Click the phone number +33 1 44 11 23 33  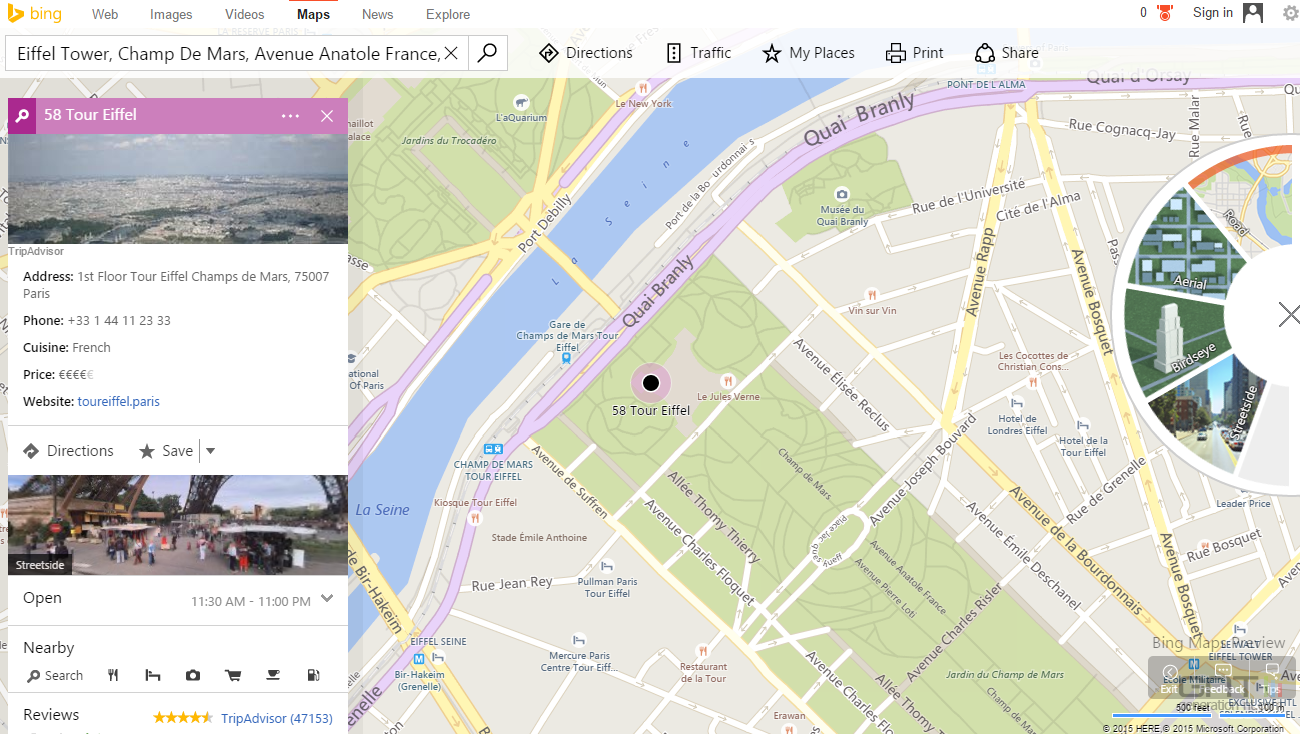(119, 321)
